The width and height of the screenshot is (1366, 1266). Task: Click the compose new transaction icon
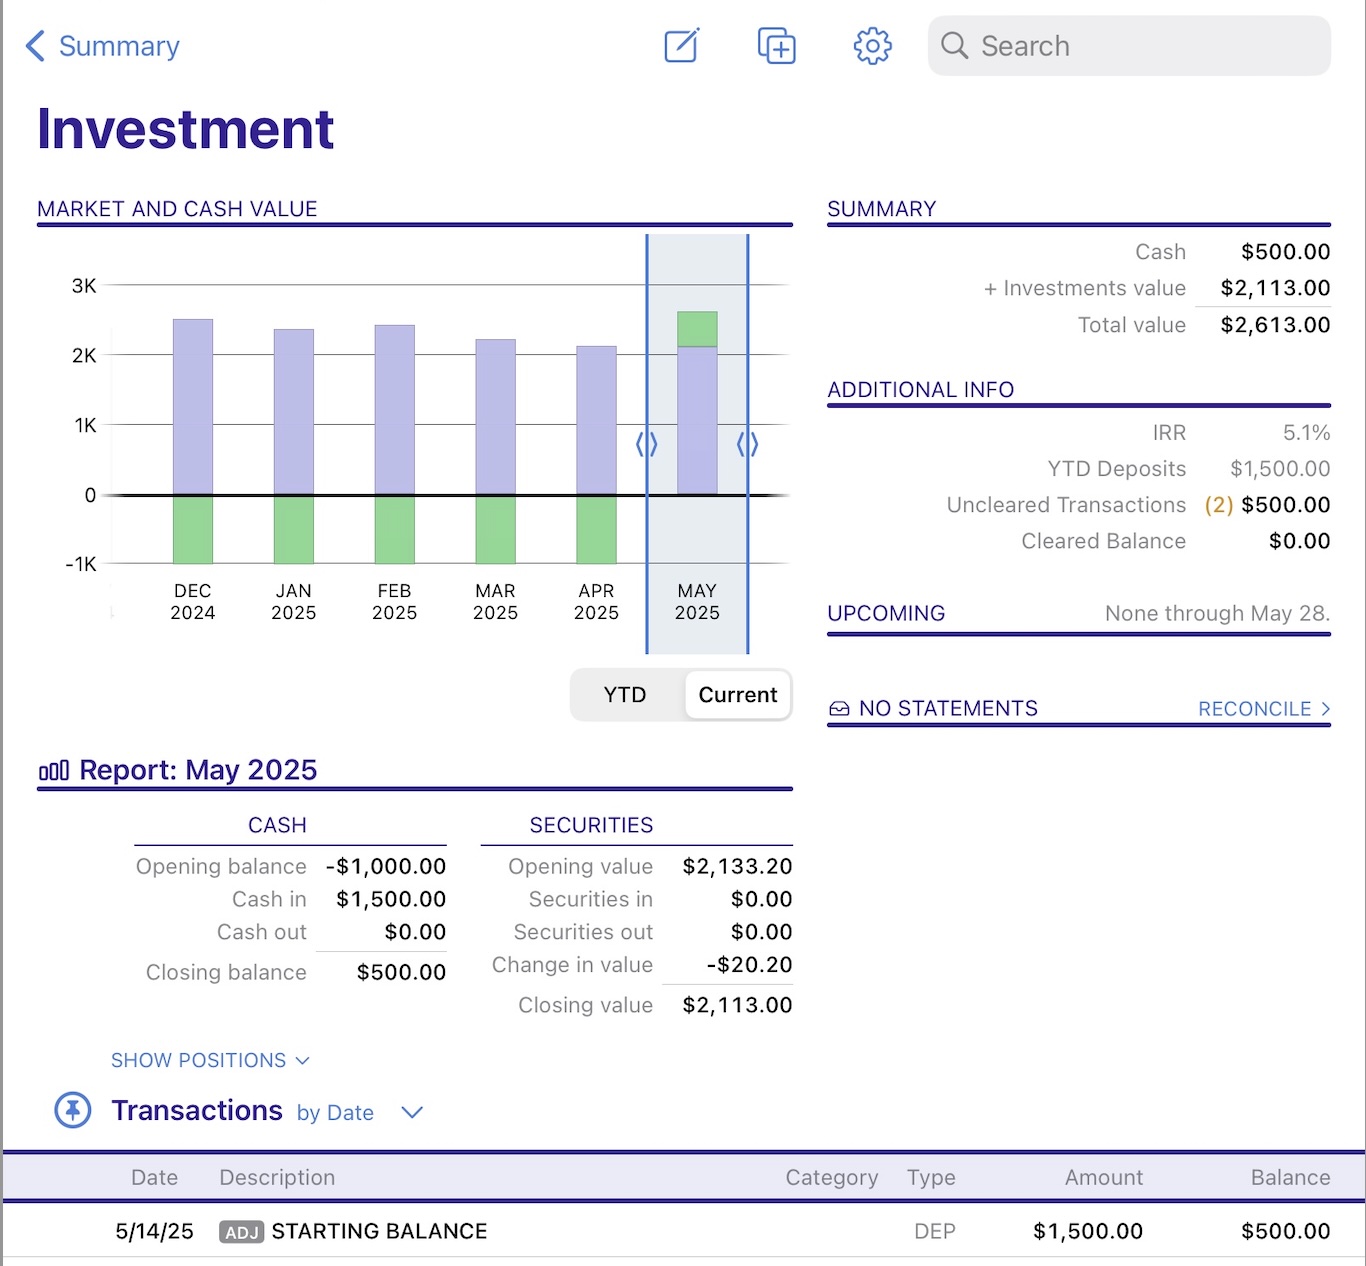[x=681, y=46]
